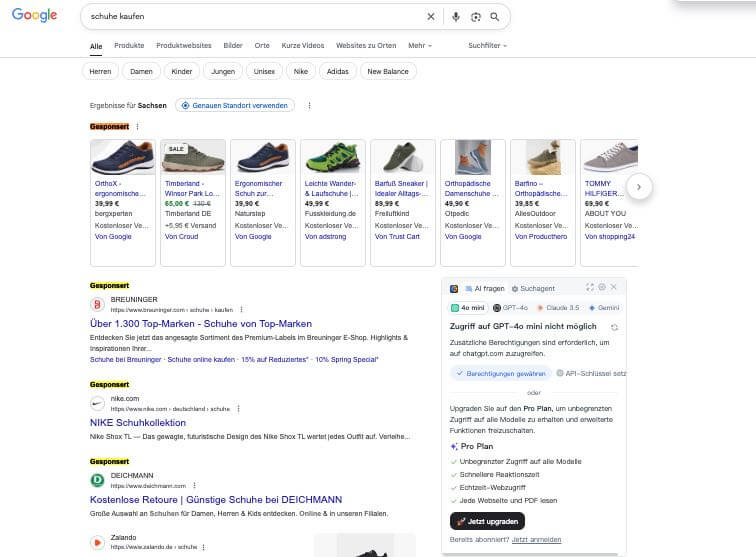Filter results by New Balance chip
The image size is (756, 557).
(x=388, y=71)
